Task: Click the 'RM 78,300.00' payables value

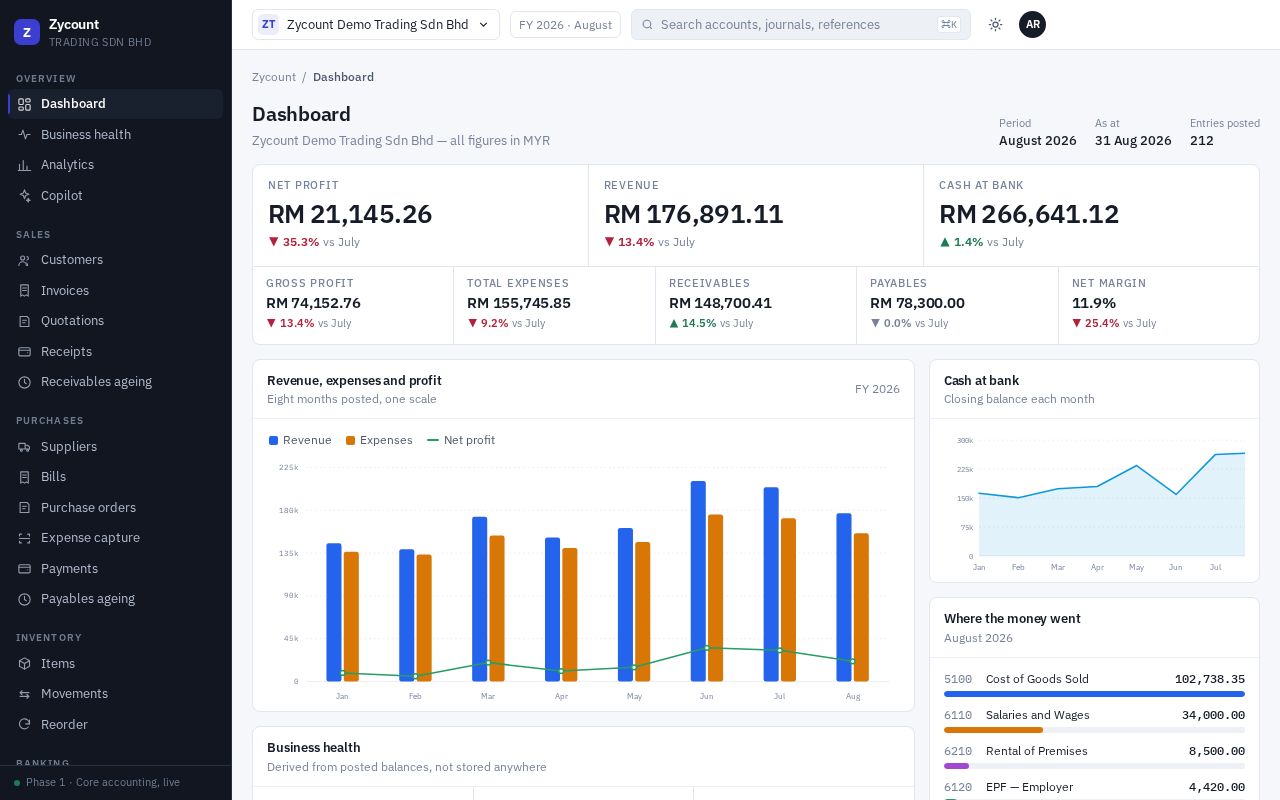Action: coord(917,303)
